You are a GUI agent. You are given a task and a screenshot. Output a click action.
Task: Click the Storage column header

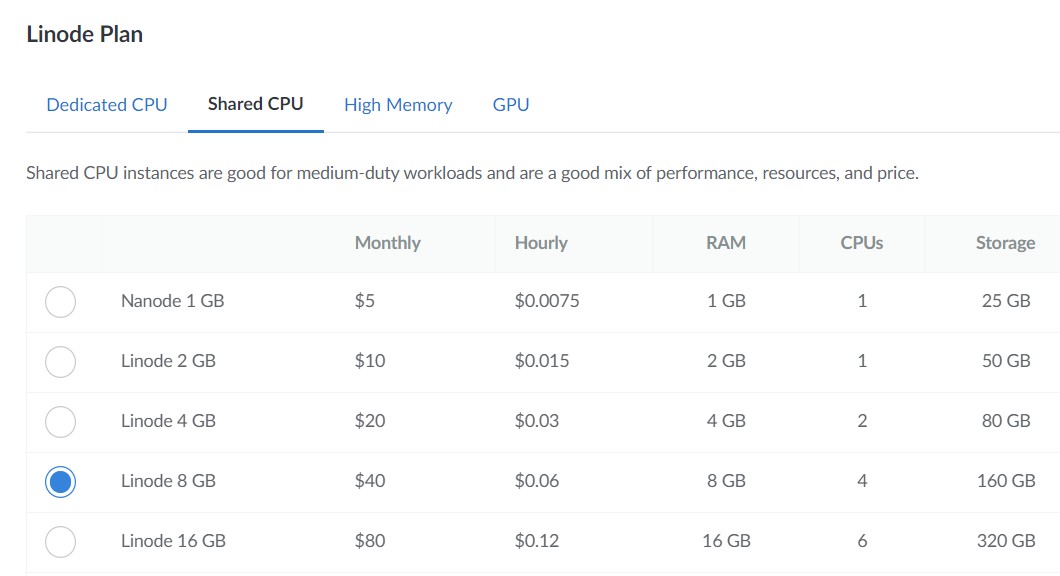tap(1005, 243)
